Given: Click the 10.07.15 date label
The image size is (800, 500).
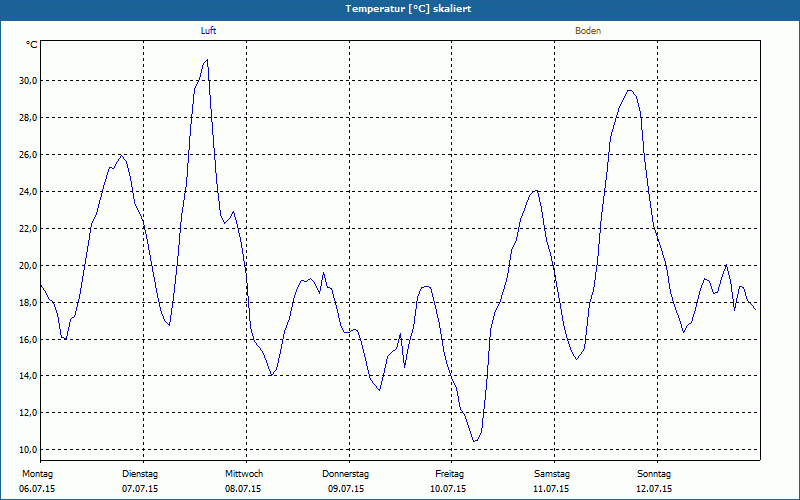Looking at the screenshot, I should (x=448, y=489).
